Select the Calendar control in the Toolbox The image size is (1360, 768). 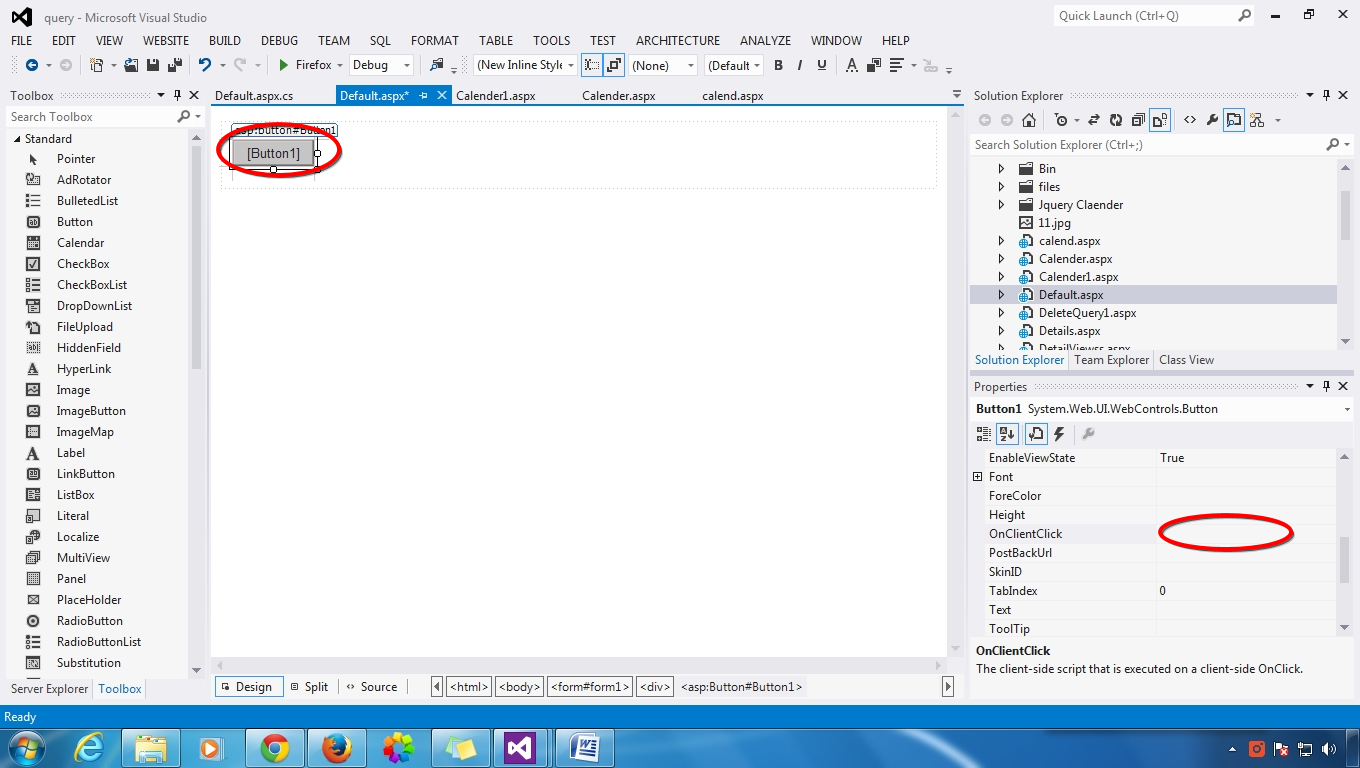(x=80, y=243)
